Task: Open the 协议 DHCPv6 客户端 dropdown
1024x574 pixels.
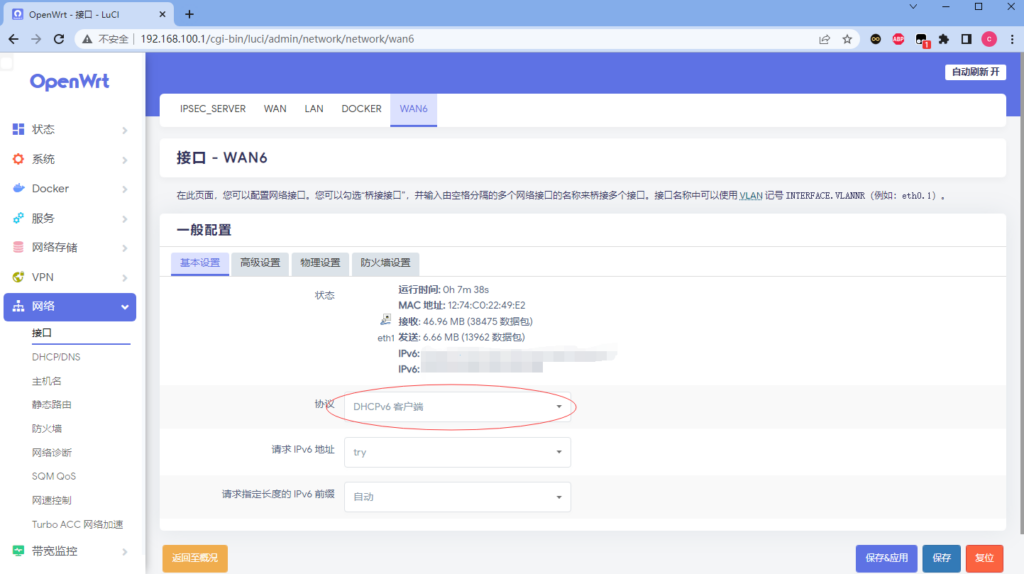Action: tap(457, 407)
